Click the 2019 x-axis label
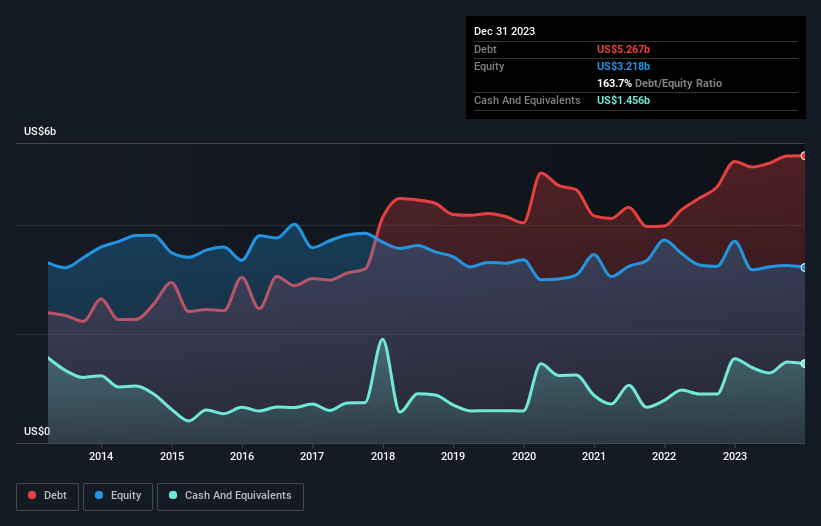 click(x=453, y=456)
